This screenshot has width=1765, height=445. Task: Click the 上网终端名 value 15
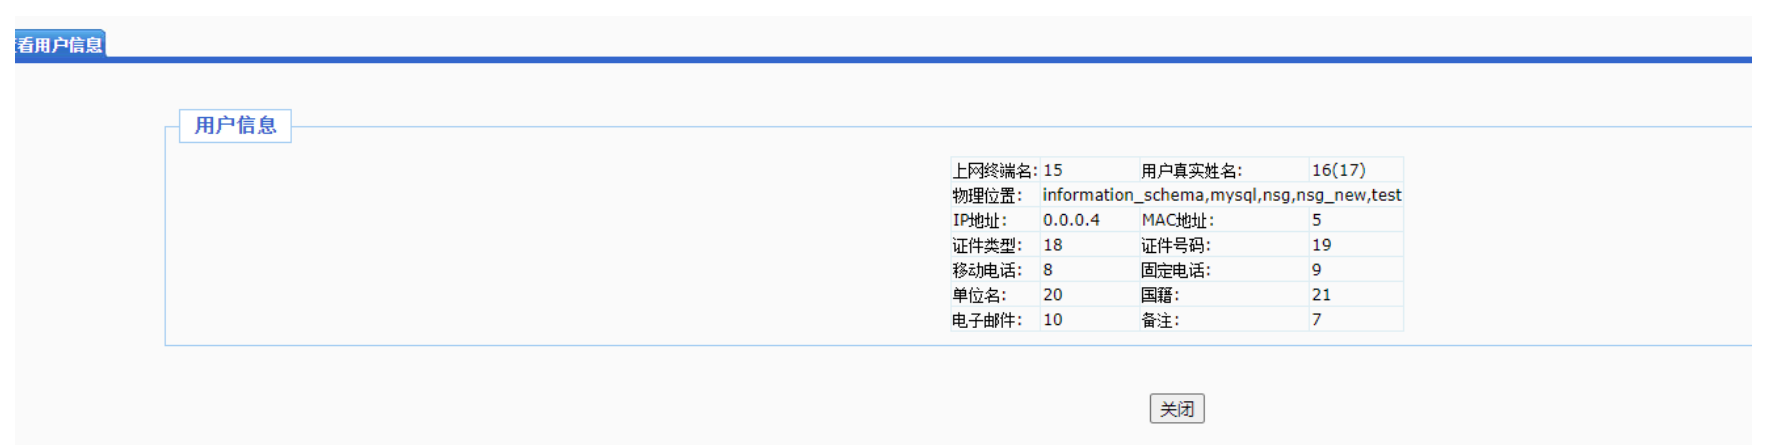(1052, 170)
